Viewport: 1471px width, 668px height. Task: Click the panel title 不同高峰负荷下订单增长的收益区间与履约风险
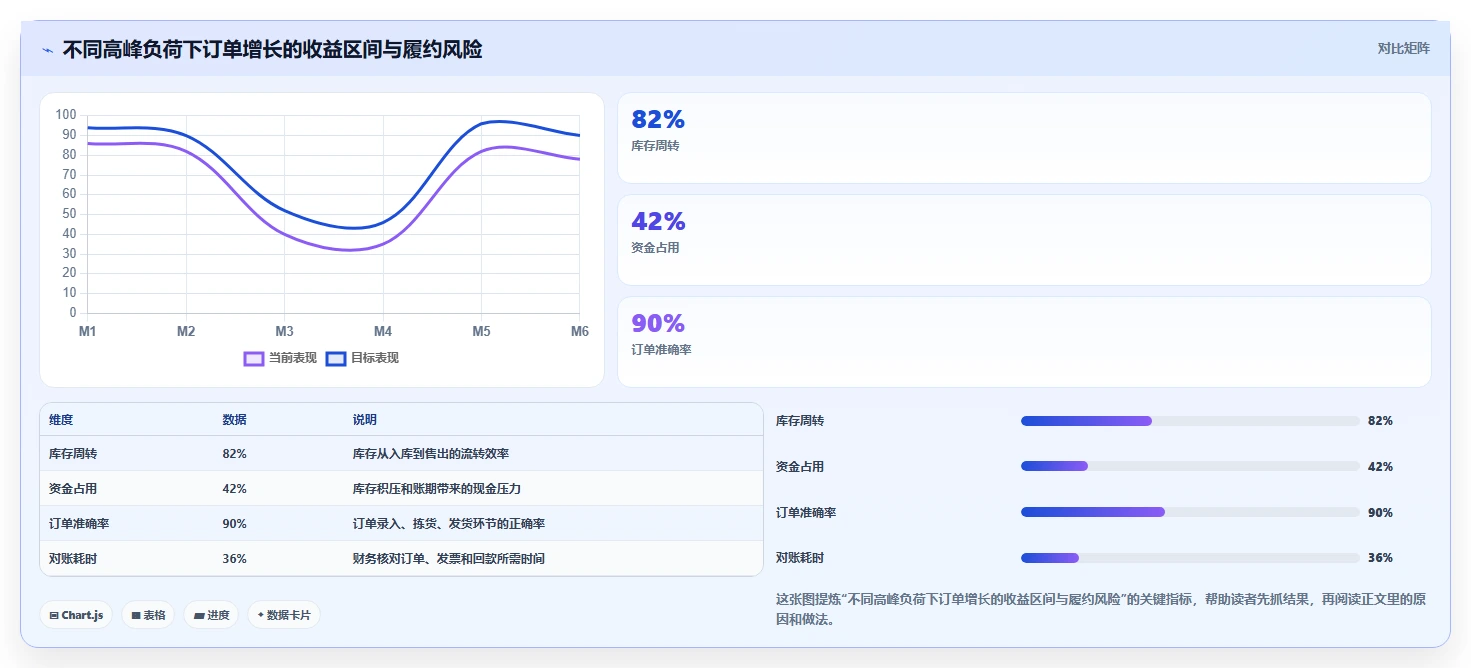(x=272, y=49)
